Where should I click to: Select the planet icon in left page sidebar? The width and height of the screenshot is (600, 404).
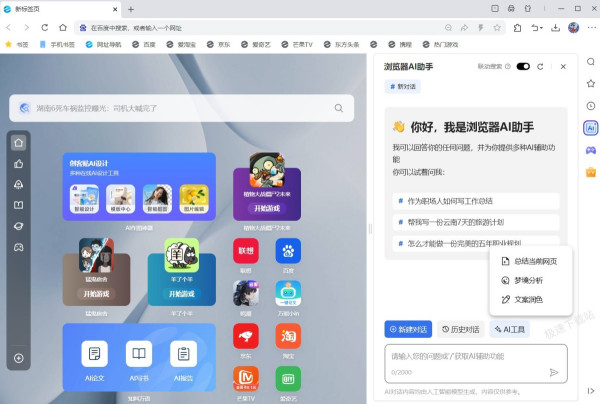(18, 226)
